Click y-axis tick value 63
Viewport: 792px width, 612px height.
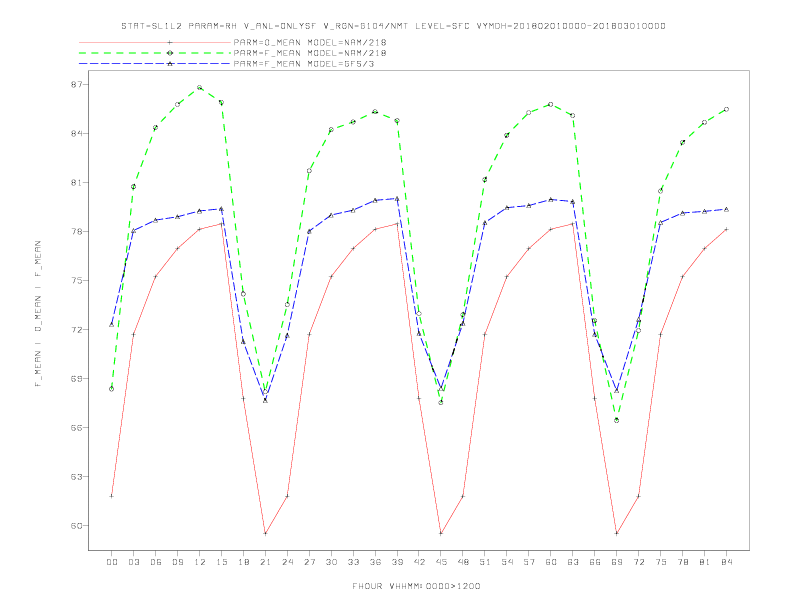click(x=76, y=477)
